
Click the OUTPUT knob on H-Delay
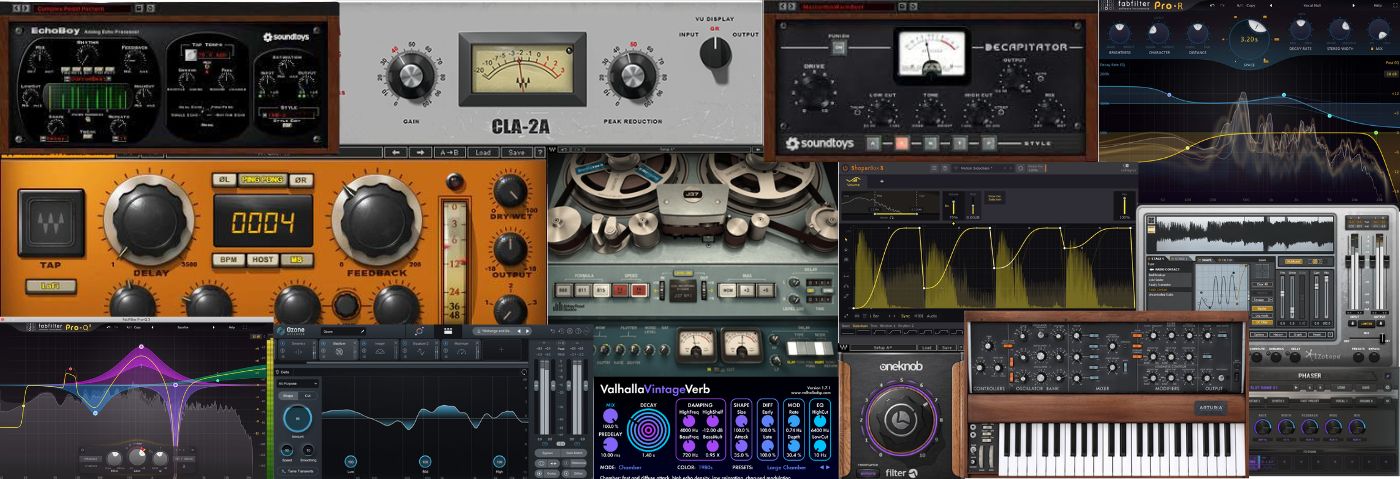509,250
